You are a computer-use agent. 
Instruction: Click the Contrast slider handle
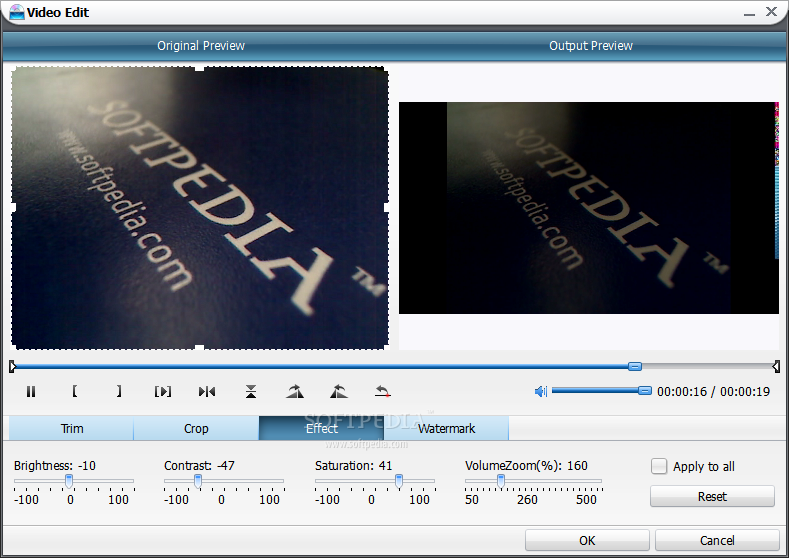coord(198,481)
